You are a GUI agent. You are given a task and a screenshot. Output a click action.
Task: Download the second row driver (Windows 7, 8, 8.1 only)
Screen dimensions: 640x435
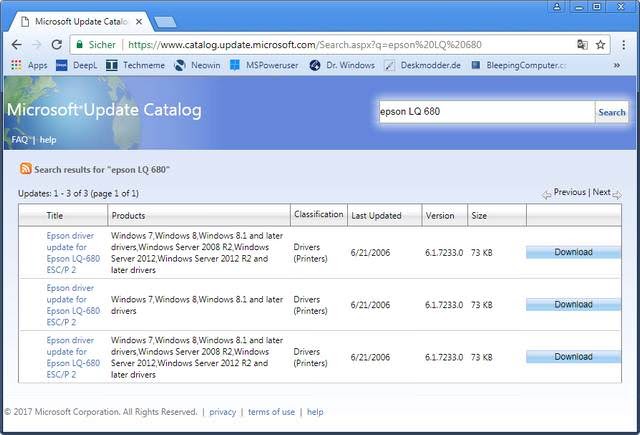[573, 304]
